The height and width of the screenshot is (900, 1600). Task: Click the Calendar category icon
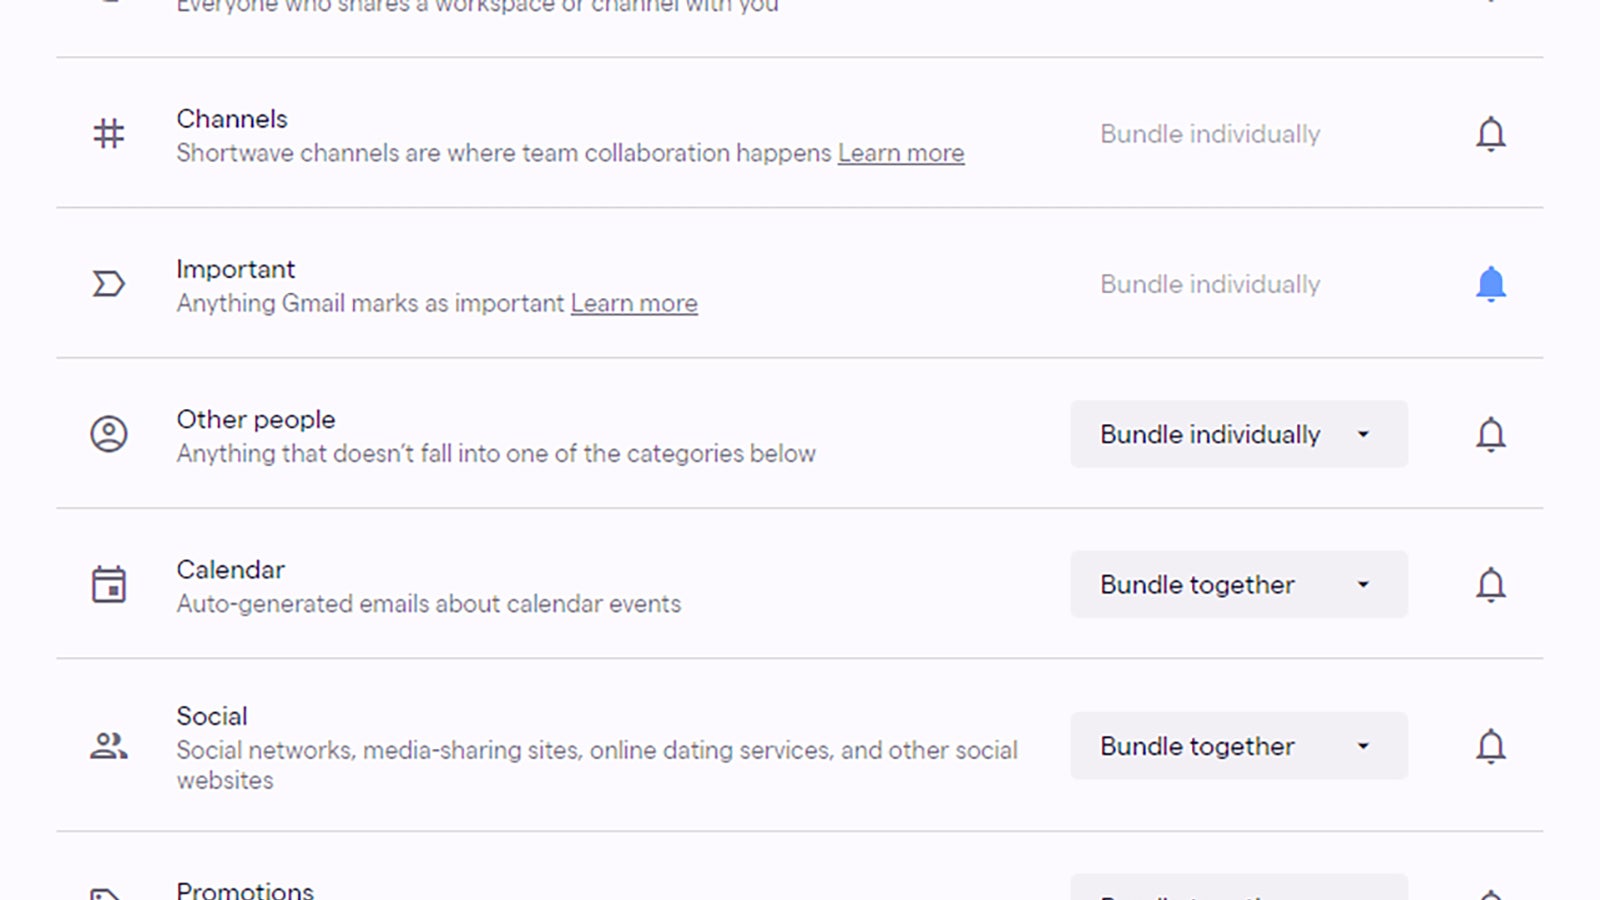tap(107, 584)
